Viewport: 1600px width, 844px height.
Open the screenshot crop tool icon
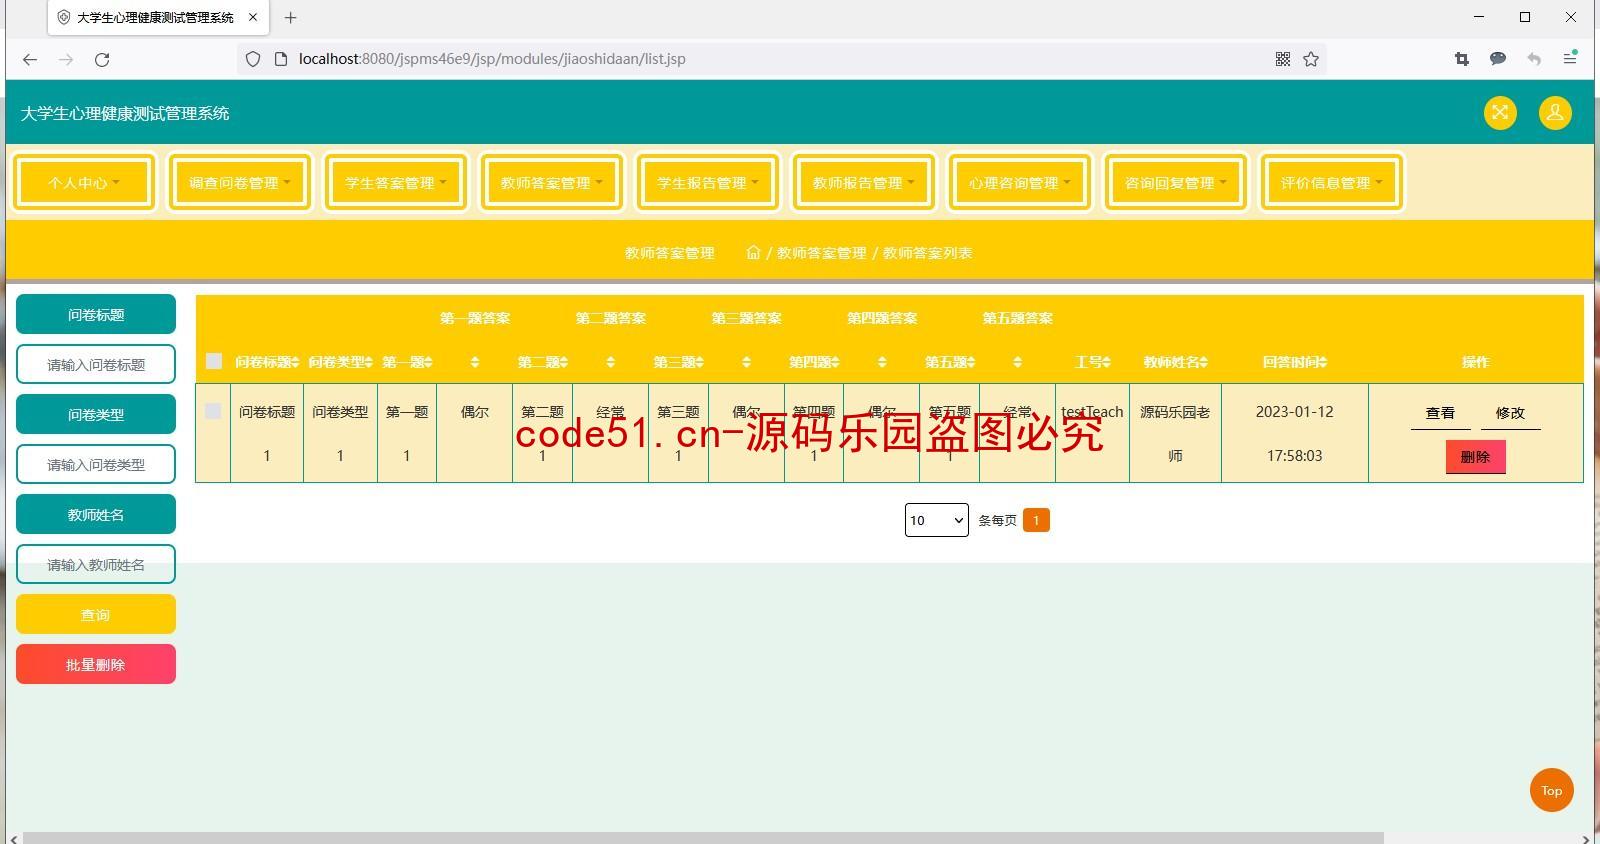(1462, 59)
